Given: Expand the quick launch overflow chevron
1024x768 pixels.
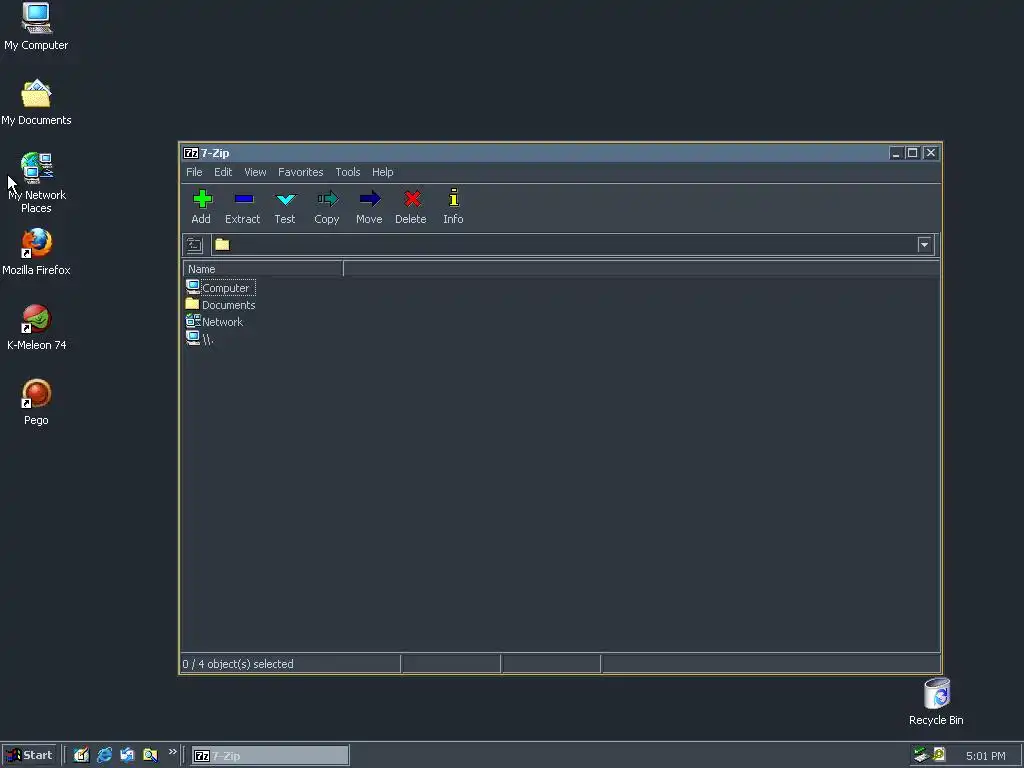Looking at the screenshot, I should pos(172,752).
